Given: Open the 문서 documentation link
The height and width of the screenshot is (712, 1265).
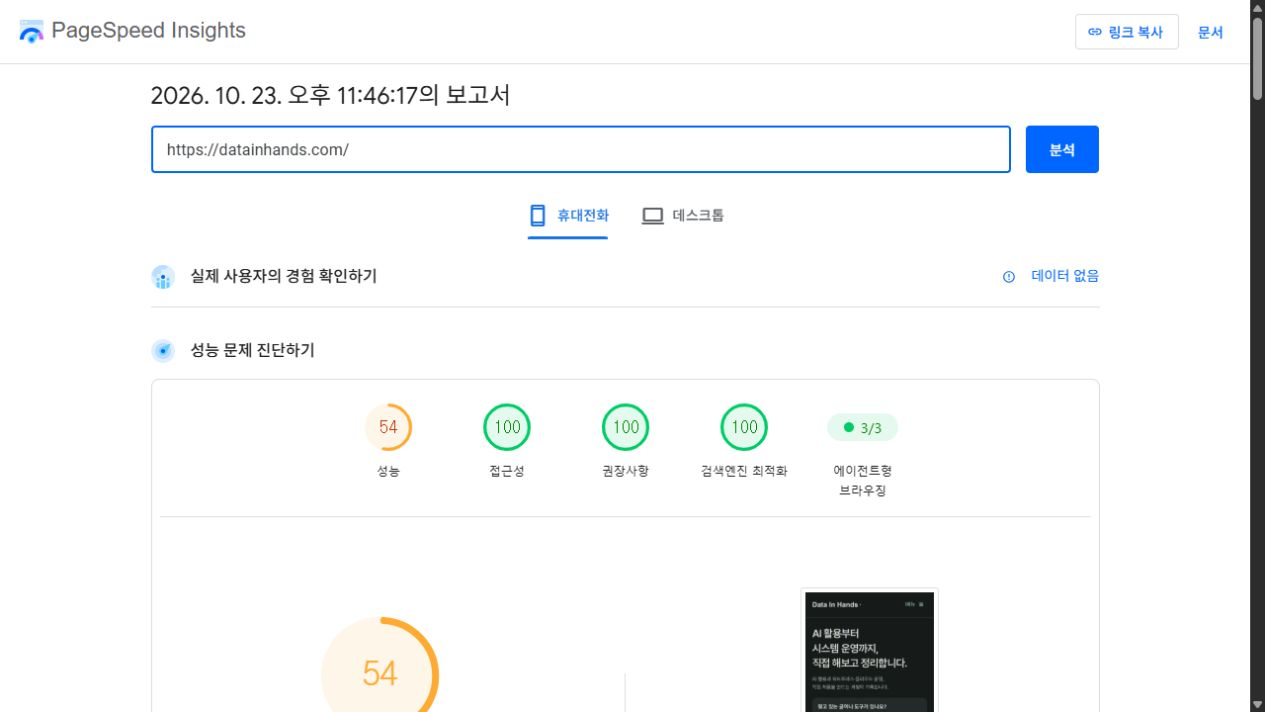Looking at the screenshot, I should [x=1210, y=32].
